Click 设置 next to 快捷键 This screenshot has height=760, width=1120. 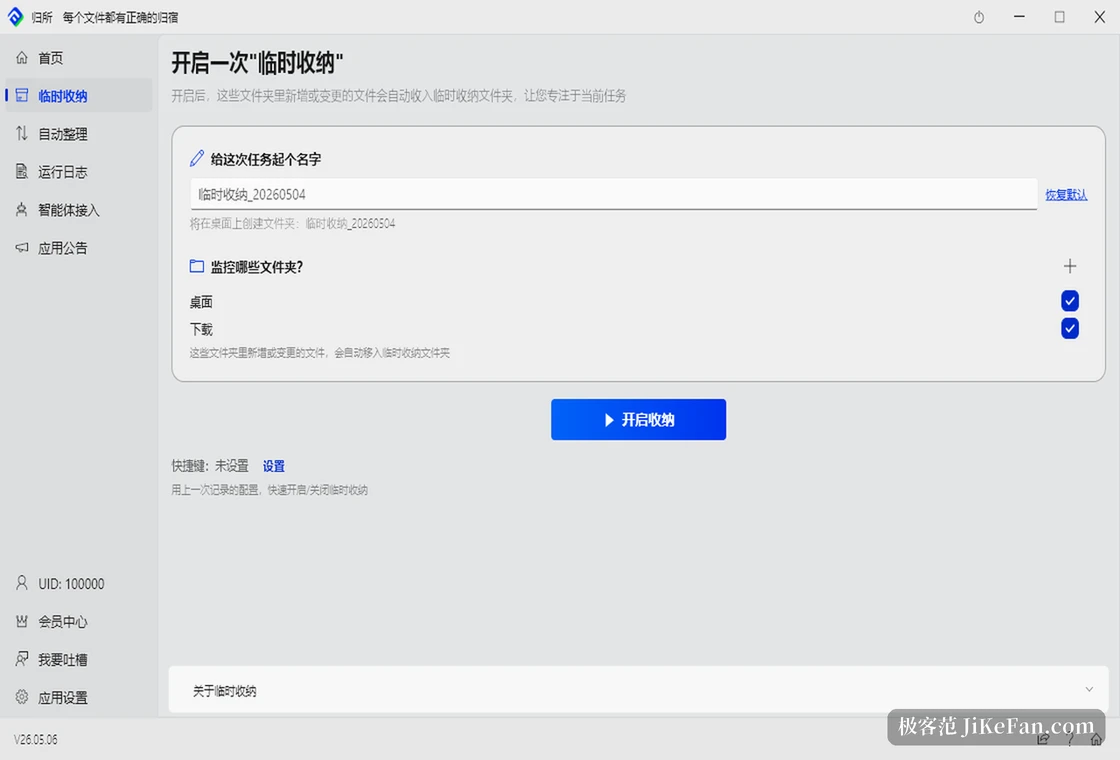pyautogui.click(x=274, y=466)
